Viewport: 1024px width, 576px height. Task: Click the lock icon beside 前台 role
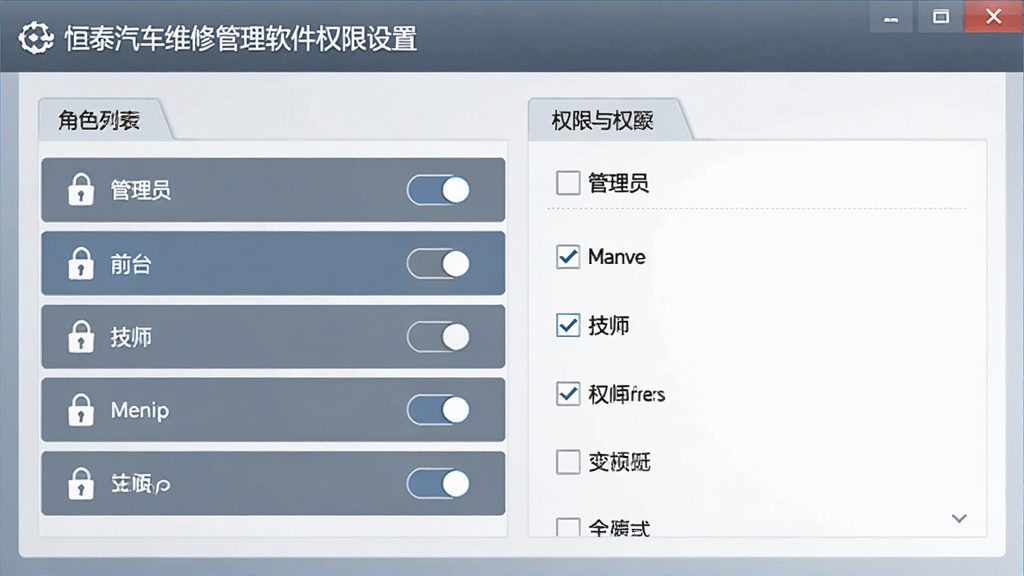pos(81,264)
